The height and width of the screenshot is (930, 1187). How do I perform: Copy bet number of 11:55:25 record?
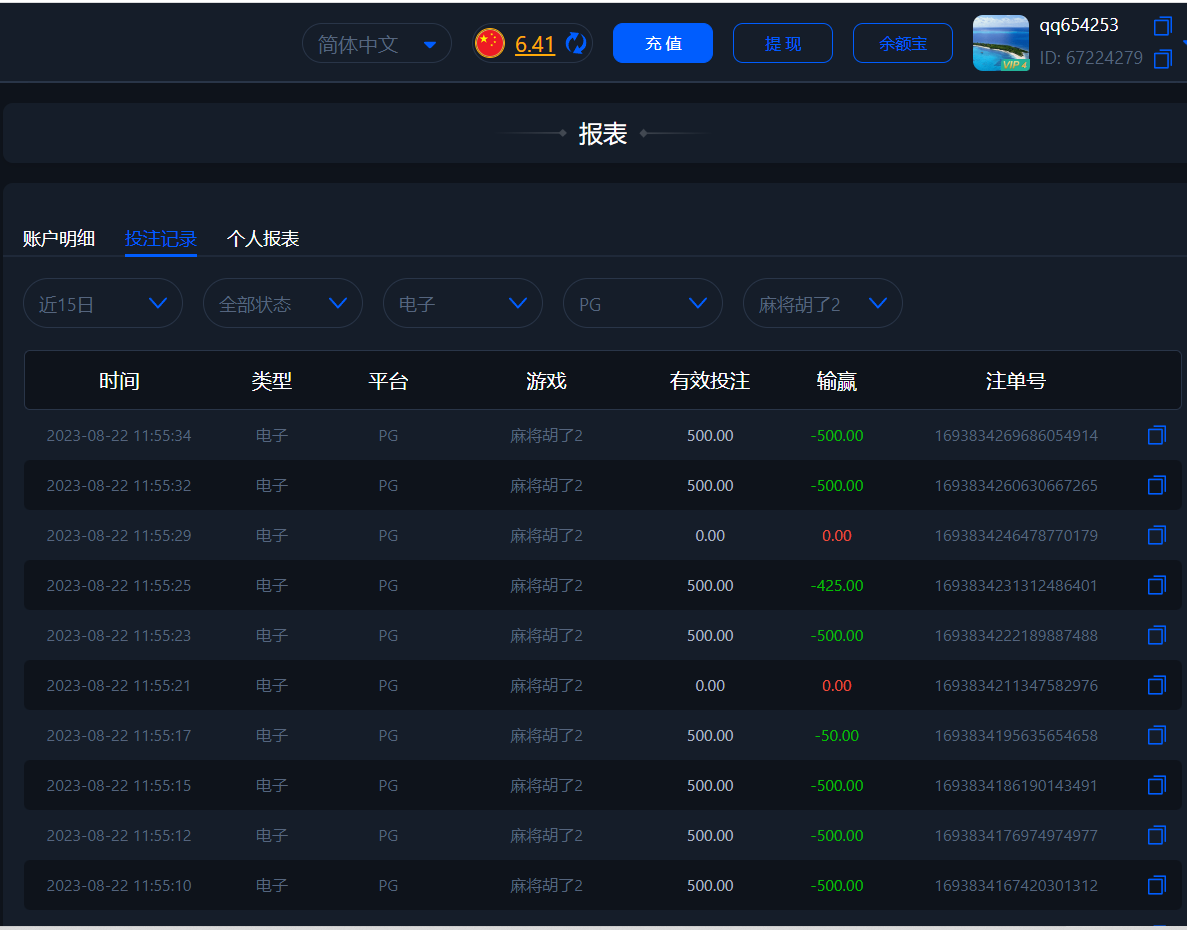pos(1157,585)
